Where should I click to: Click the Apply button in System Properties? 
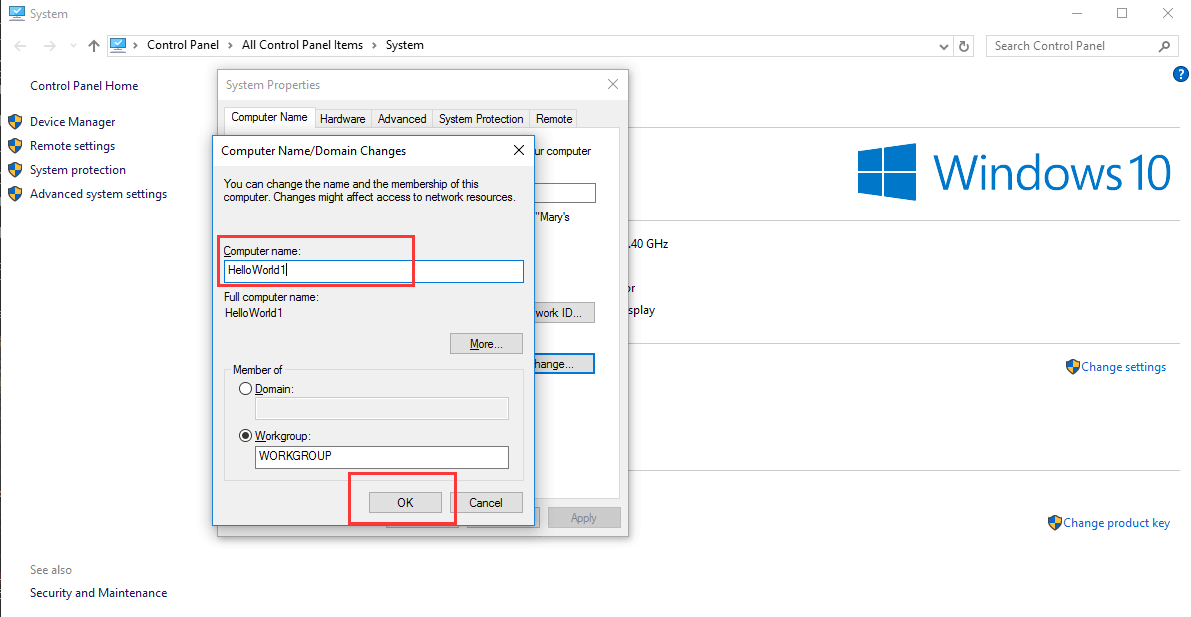pos(584,518)
